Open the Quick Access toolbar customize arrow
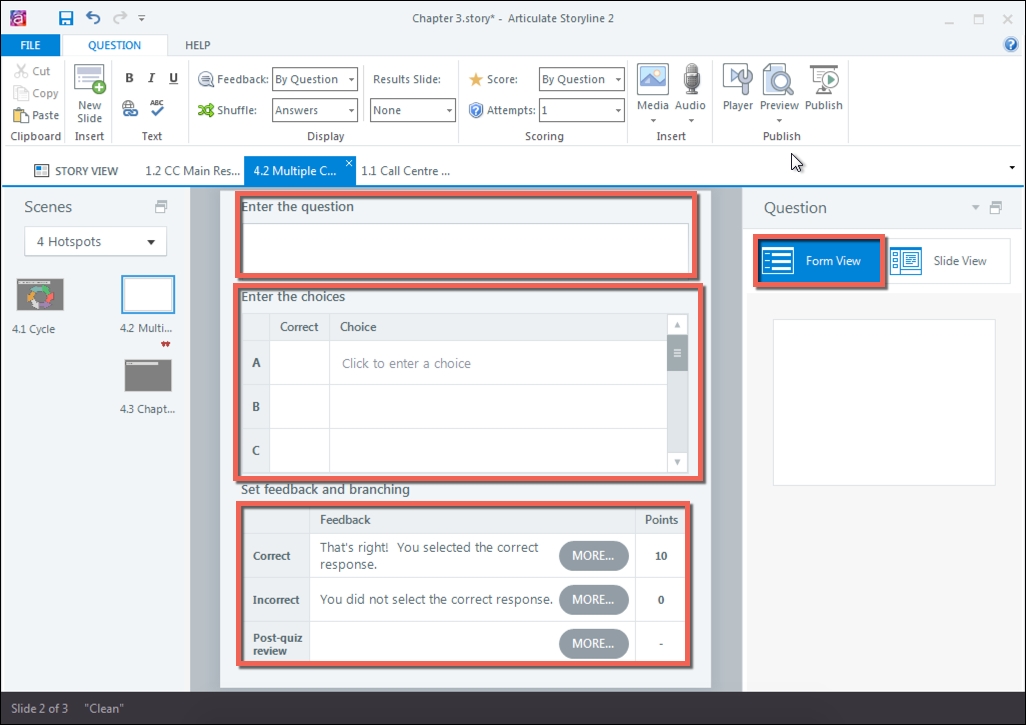The height and width of the screenshot is (725, 1026). 141,18
